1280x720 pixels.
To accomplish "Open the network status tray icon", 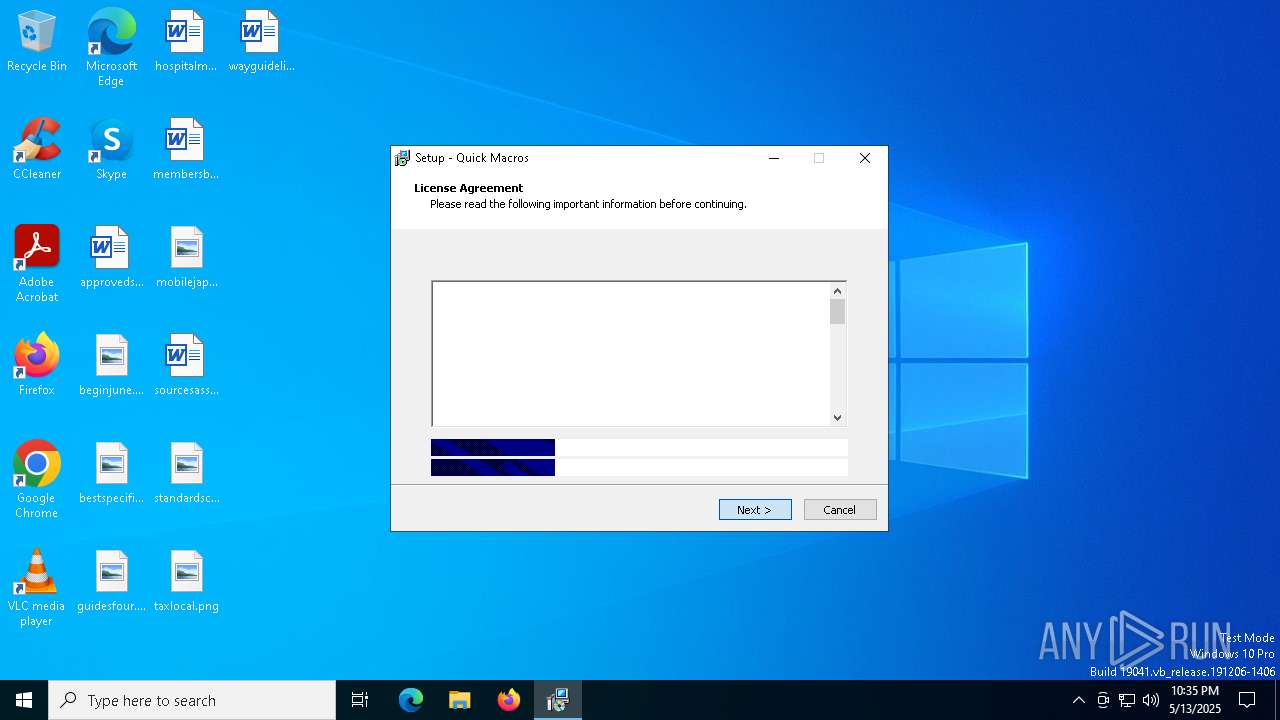I will coord(1127,700).
